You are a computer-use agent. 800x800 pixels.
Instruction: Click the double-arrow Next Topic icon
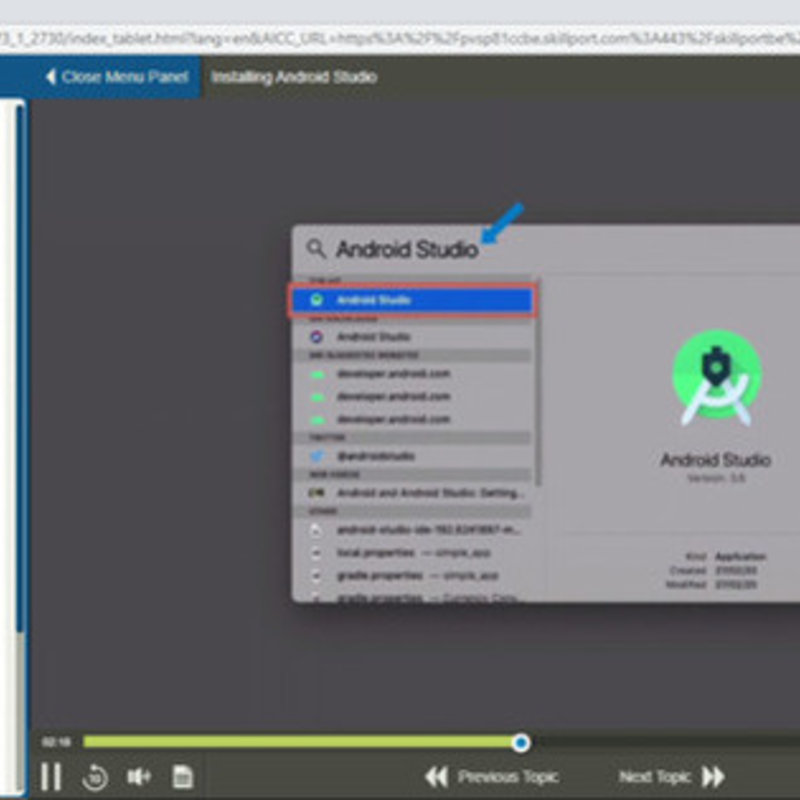[713, 777]
